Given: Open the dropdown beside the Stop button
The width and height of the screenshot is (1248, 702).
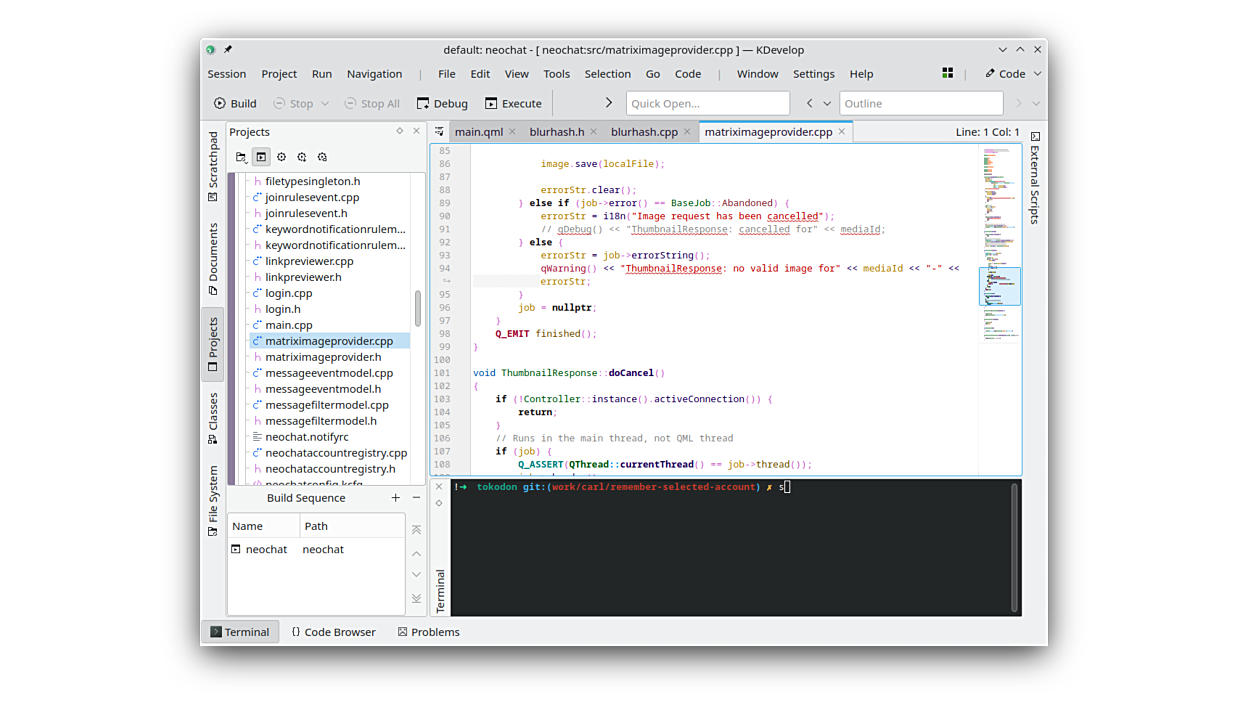Looking at the screenshot, I should (x=325, y=103).
